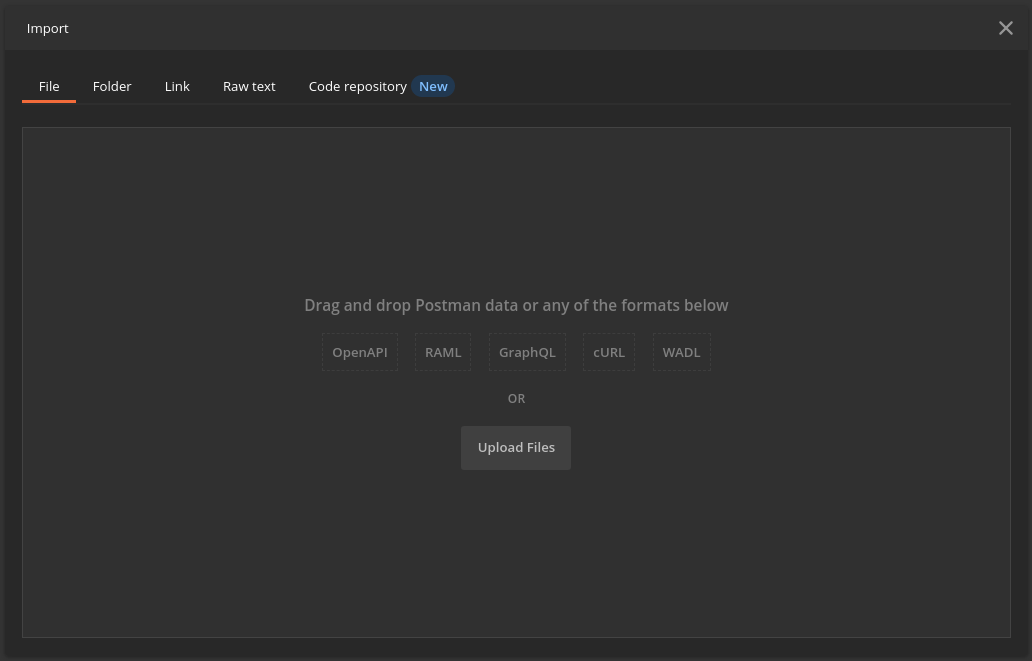Close the Import dialog with the X

pyautogui.click(x=1005, y=28)
